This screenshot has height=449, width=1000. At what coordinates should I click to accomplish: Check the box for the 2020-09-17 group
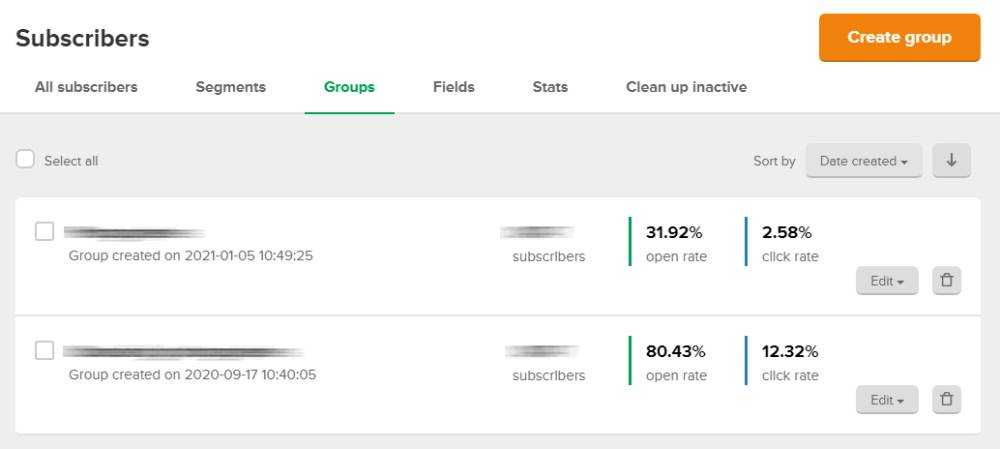pyautogui.click(x=44, y=351)
